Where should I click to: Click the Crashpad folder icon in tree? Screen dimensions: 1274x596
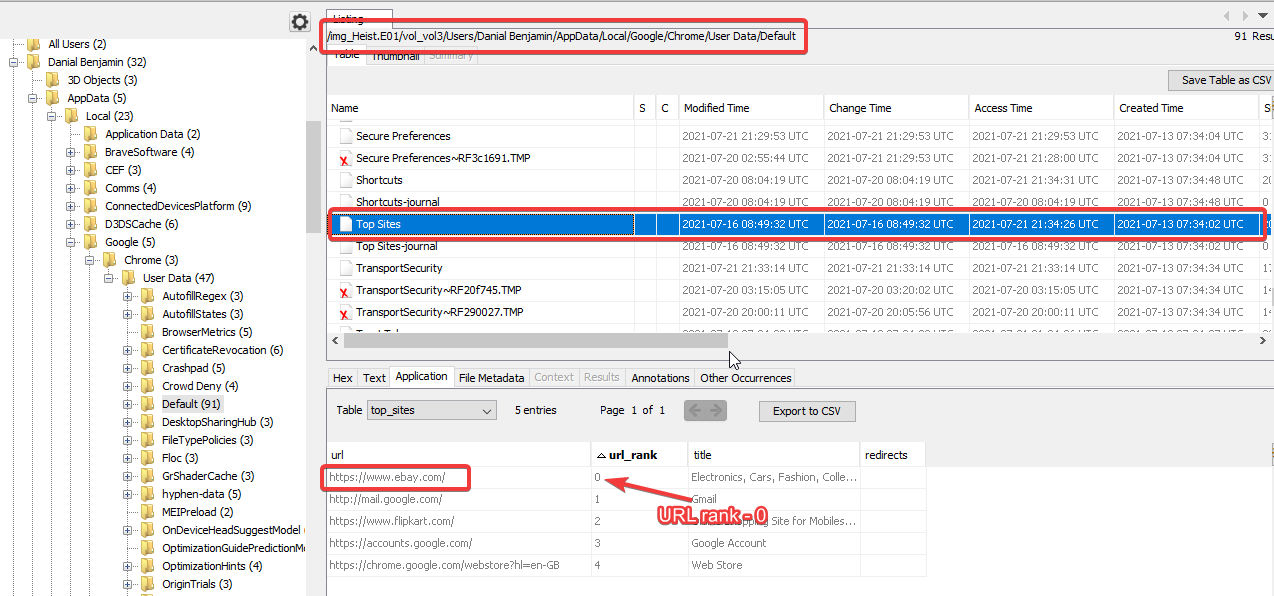[148, 368]
